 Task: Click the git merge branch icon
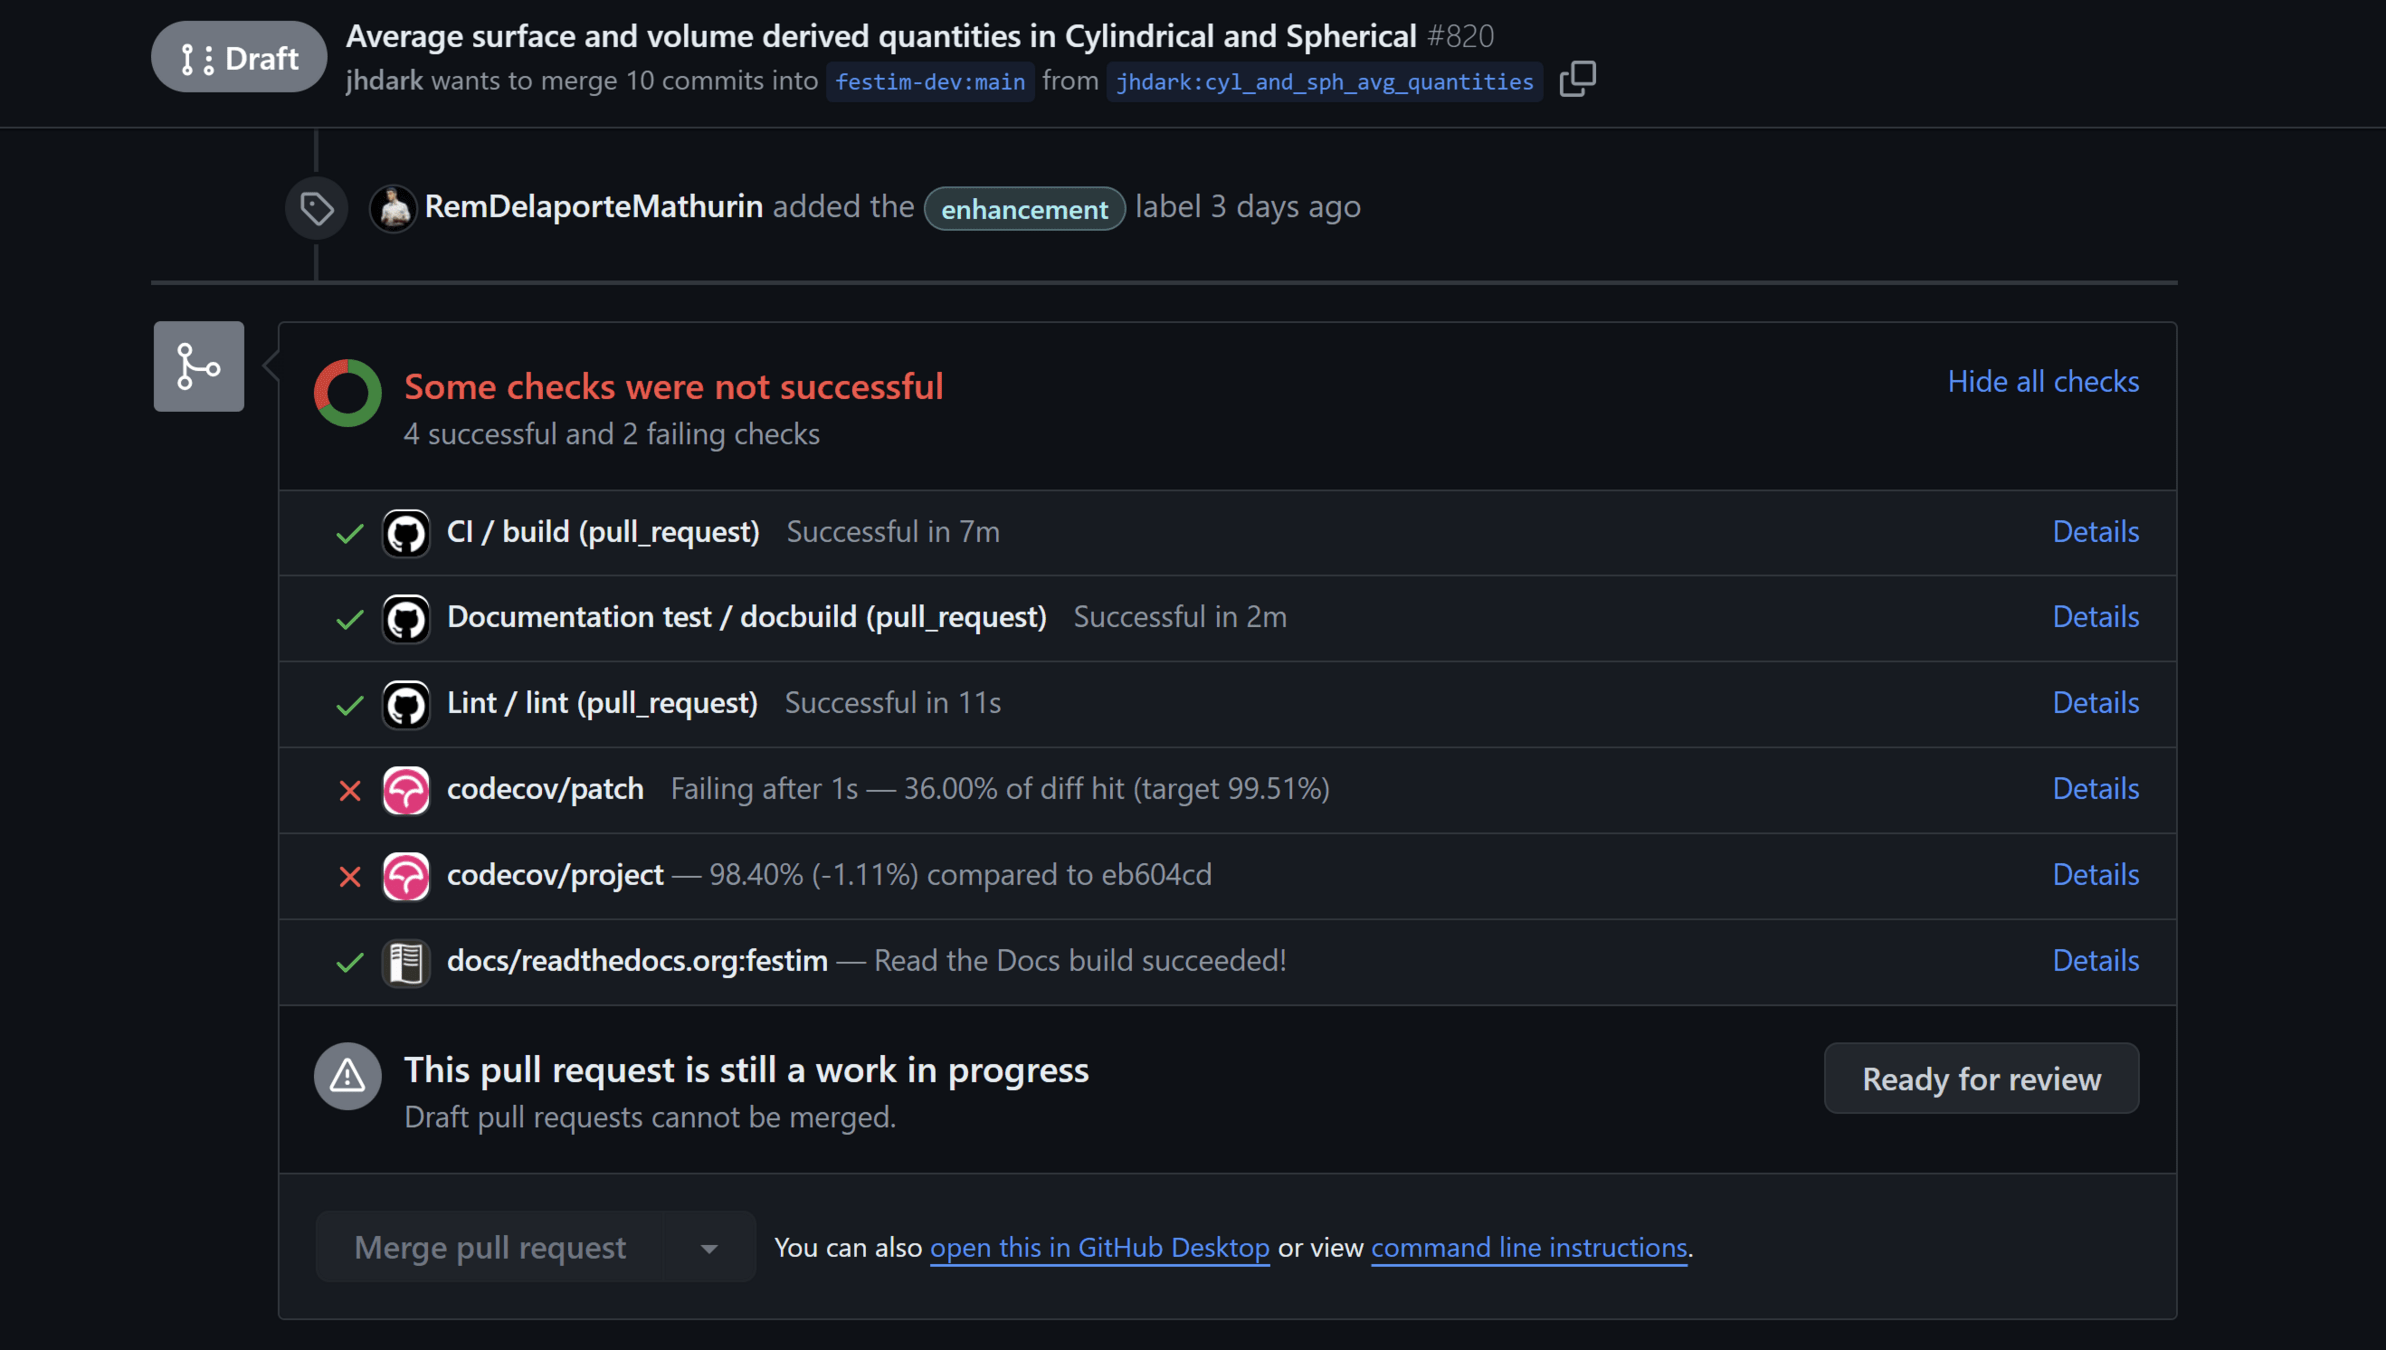tap(199, 366)
